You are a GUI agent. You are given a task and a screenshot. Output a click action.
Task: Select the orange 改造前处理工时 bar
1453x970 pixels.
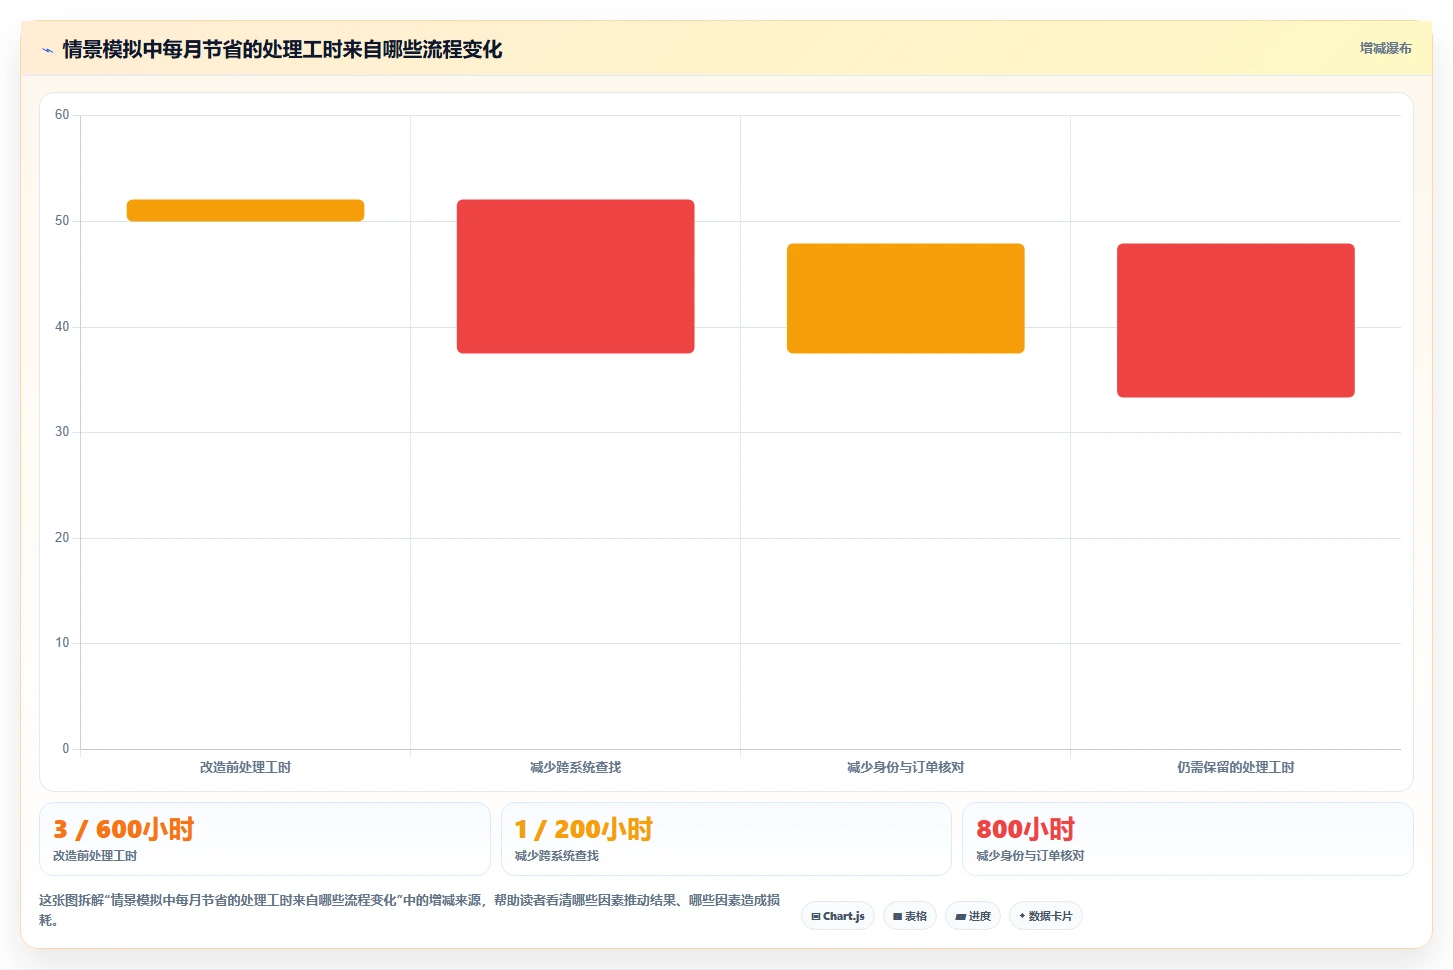click(x=245, y=210)
